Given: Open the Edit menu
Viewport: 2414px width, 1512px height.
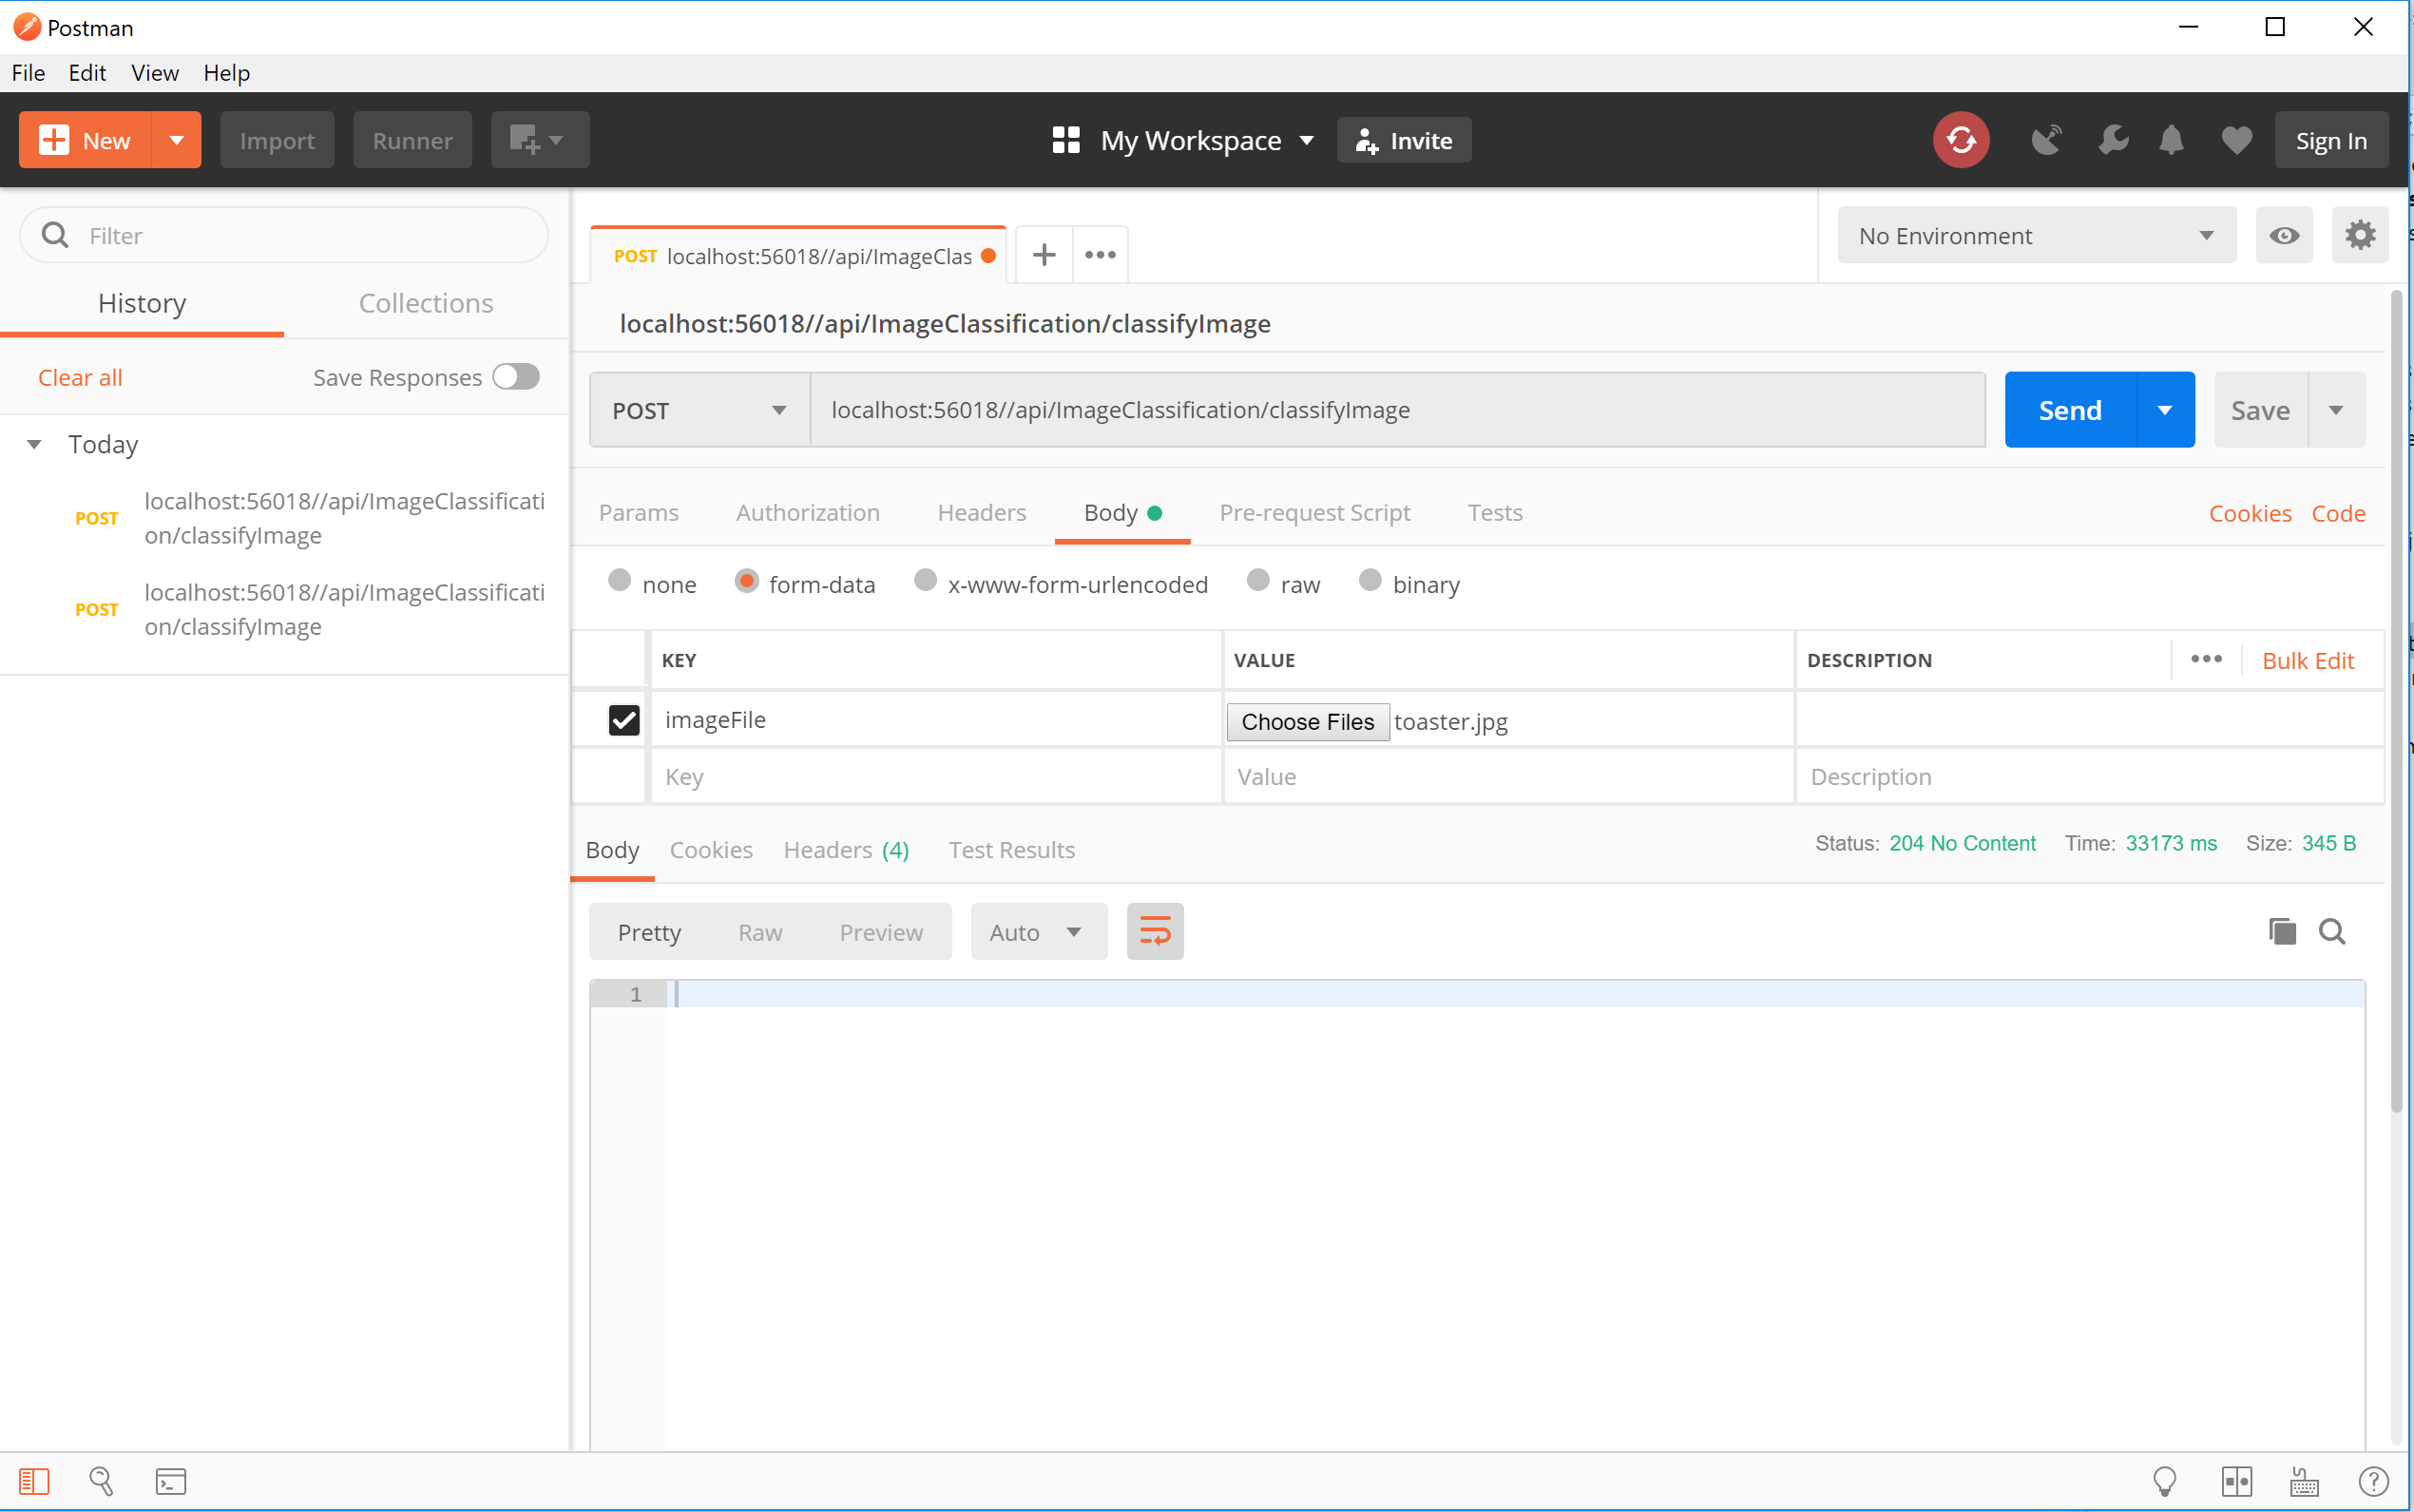Looking at the screenshot, I should (87, 73).
